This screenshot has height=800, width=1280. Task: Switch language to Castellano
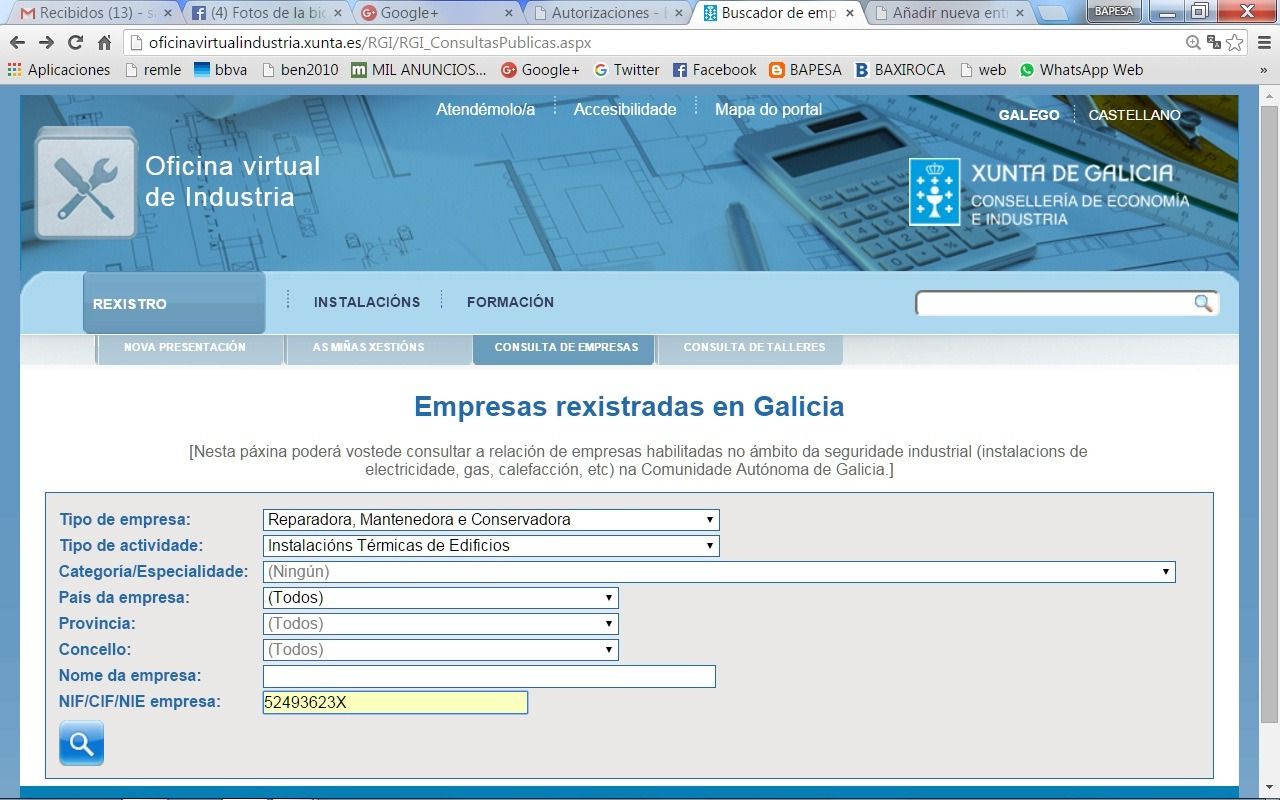(x=1134, y=115)
